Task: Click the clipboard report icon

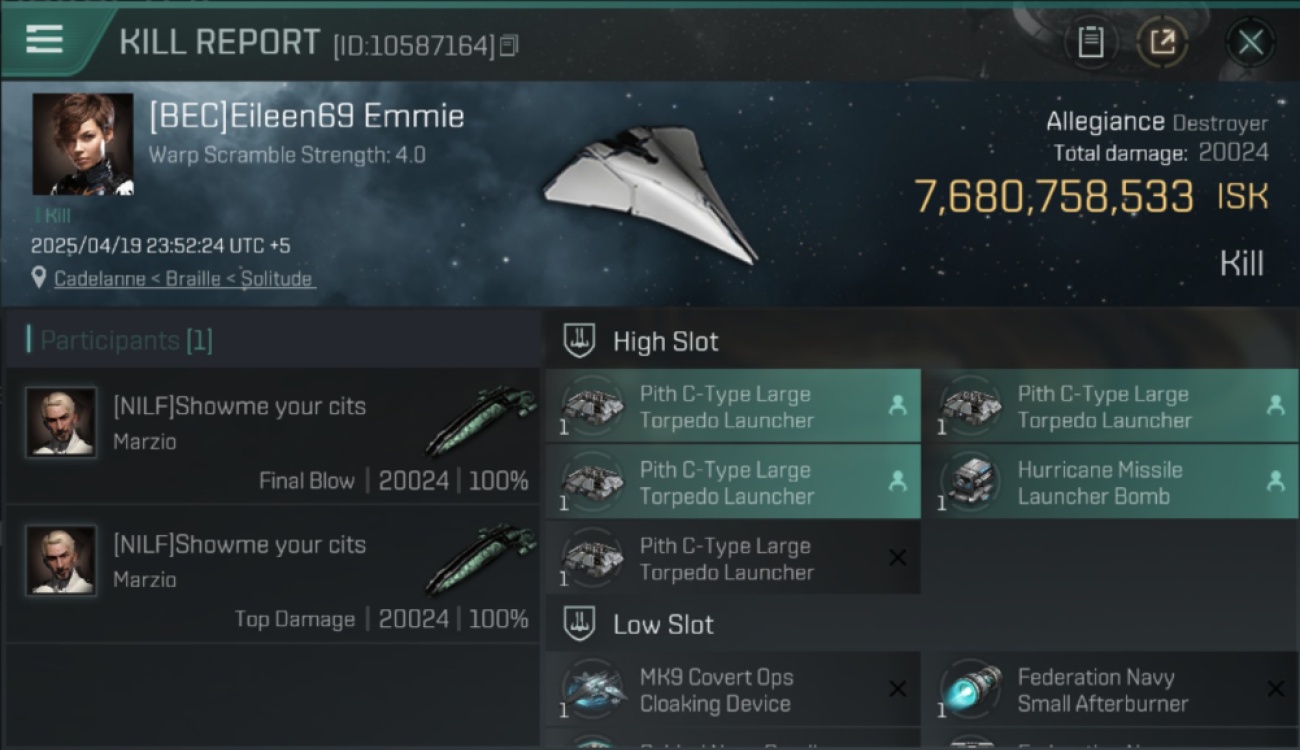Action: click(1091, 42)
